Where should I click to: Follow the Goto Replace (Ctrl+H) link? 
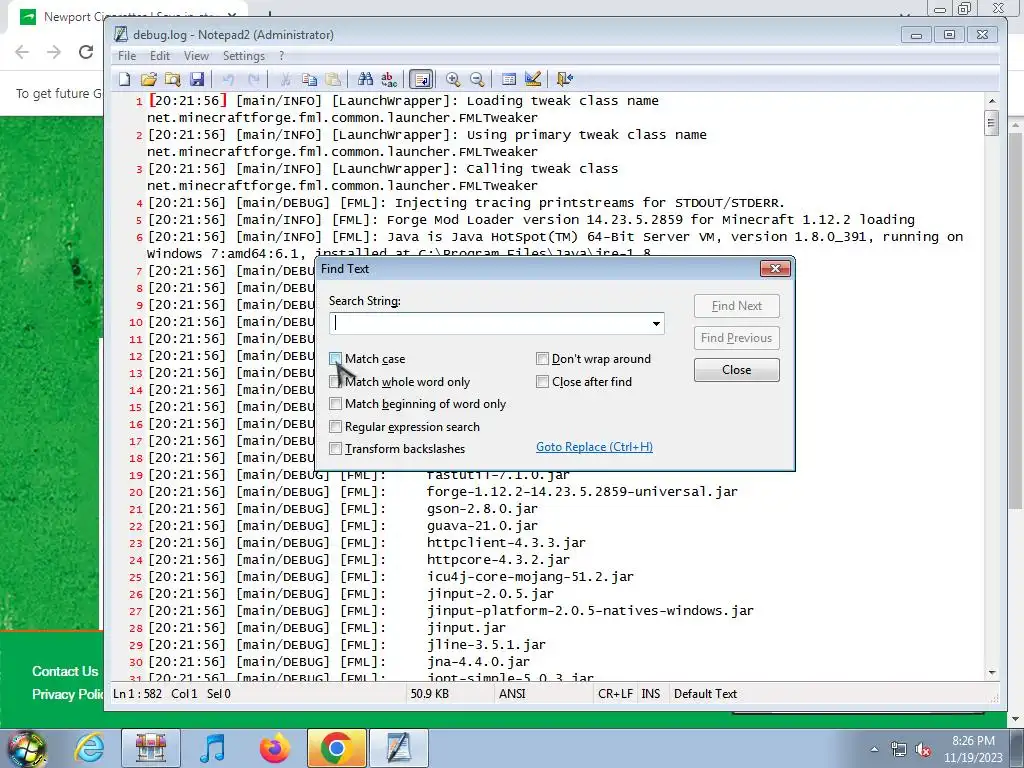tap(594, 447)
